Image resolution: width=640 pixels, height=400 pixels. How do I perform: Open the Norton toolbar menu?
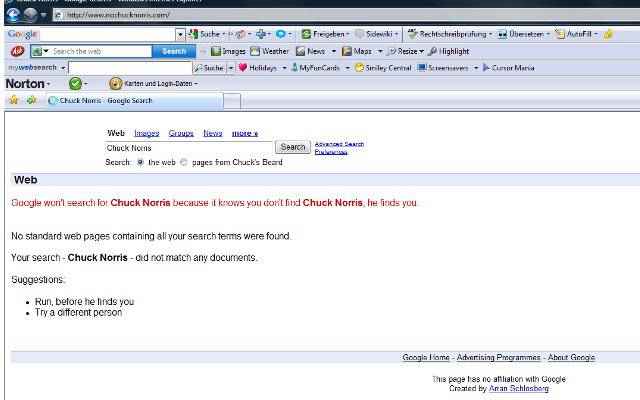click(x=27, y=84)
